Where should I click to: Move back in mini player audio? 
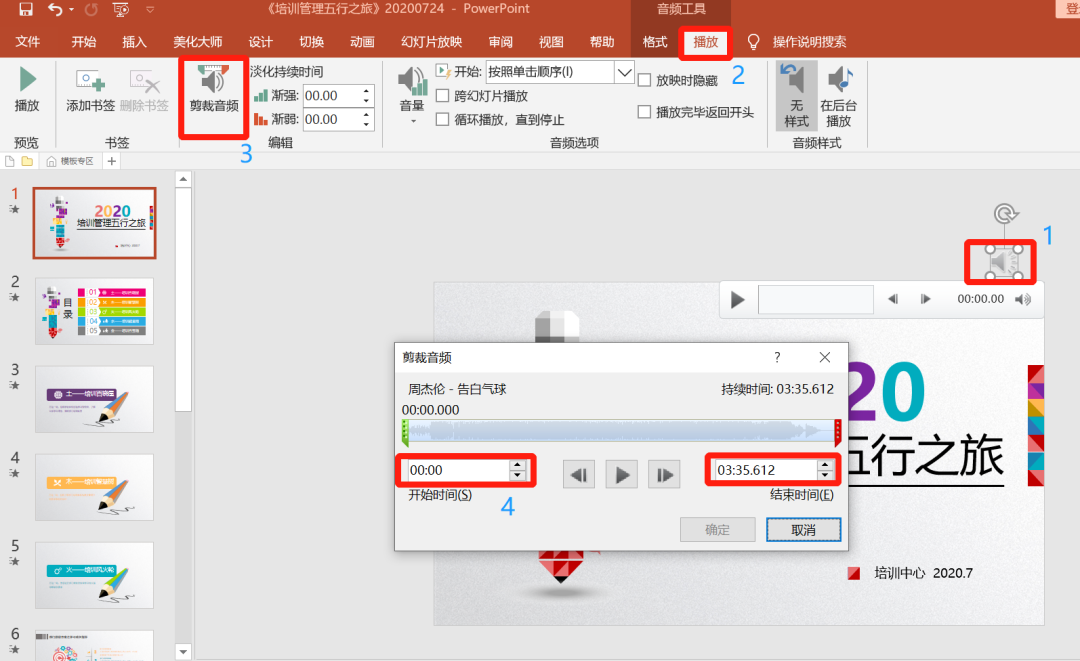tap(893, 299)
